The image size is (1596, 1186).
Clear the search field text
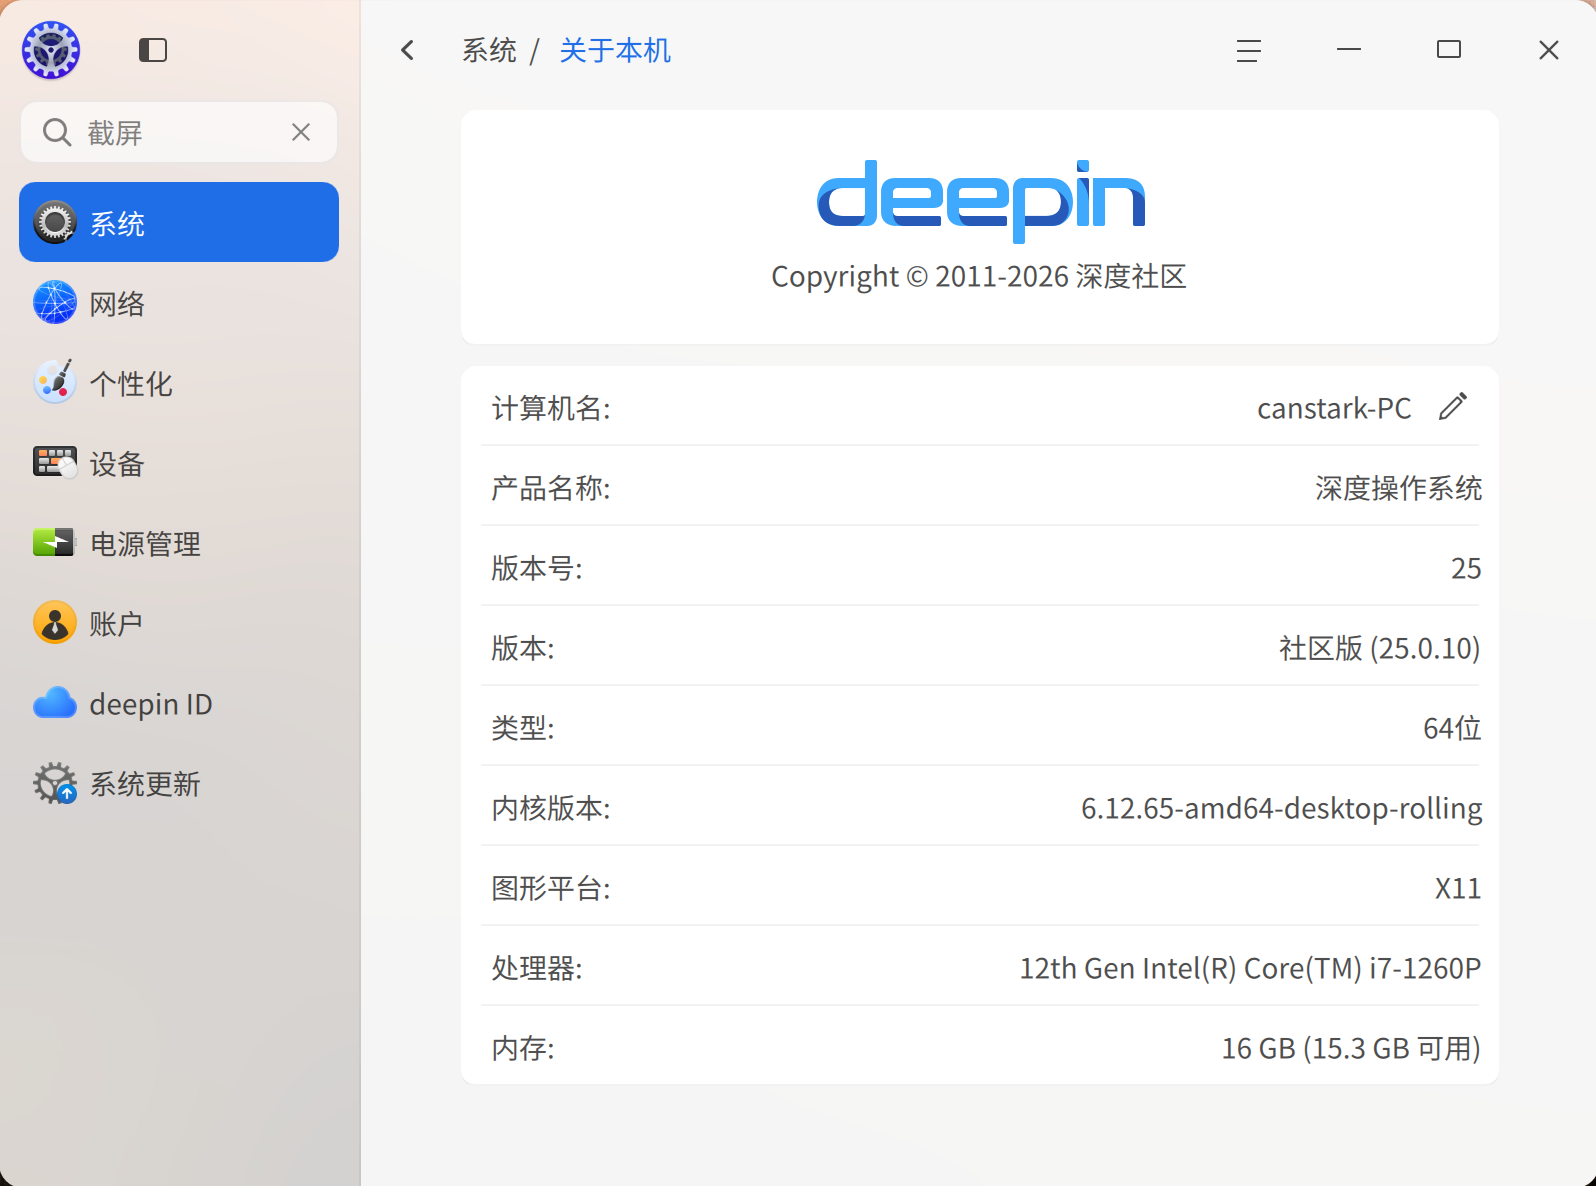coord(301,132)
